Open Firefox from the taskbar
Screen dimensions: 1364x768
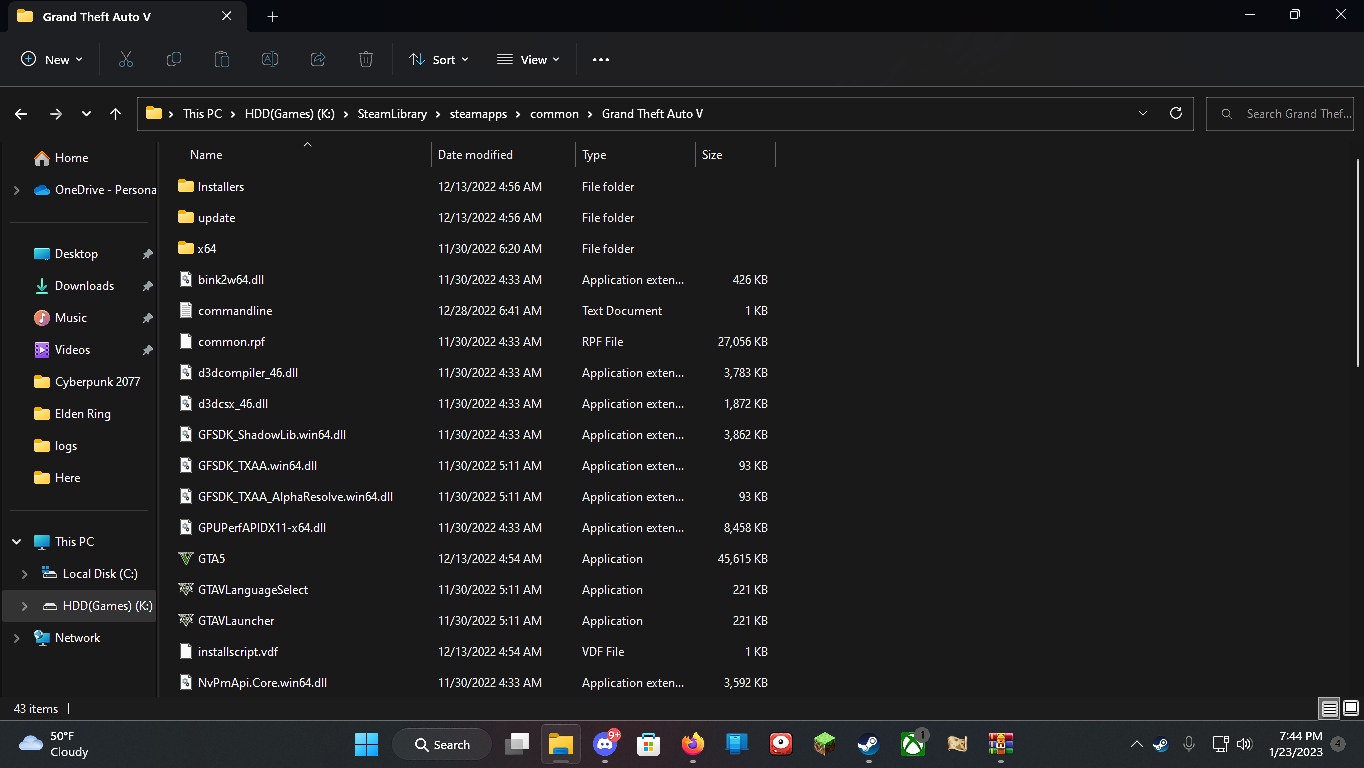693,744
